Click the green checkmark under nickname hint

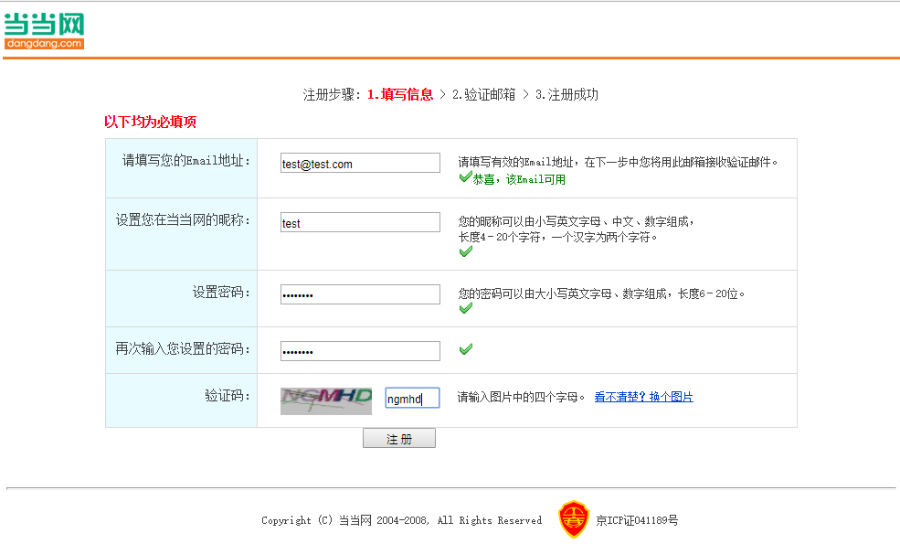465,251
